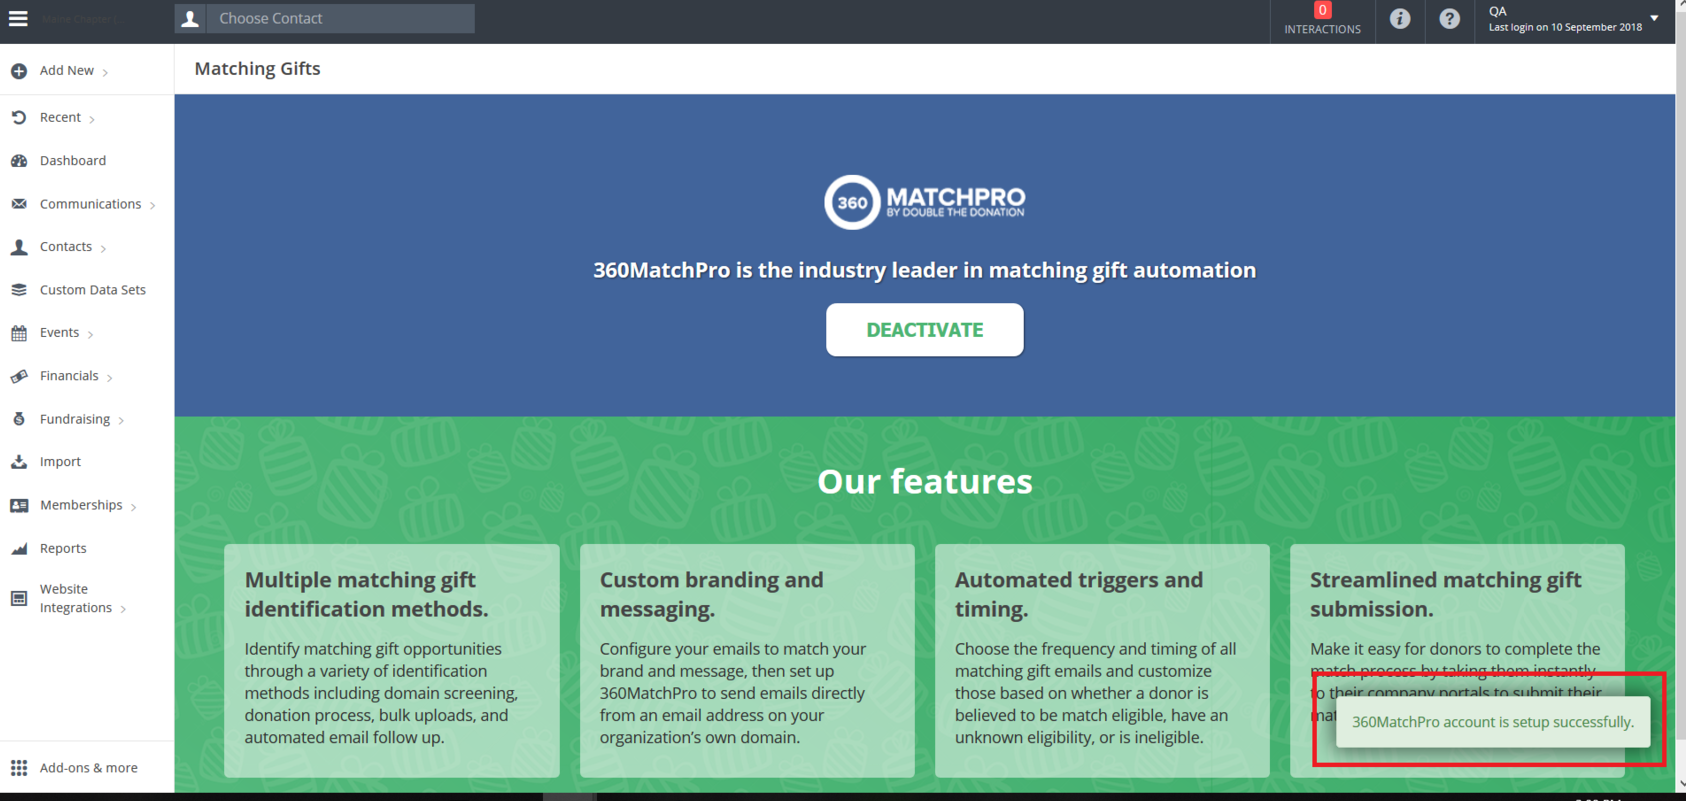Open the hamburger menu icon
The height and width of the screenshot is (801, 1686).
[x=18, y=18]
